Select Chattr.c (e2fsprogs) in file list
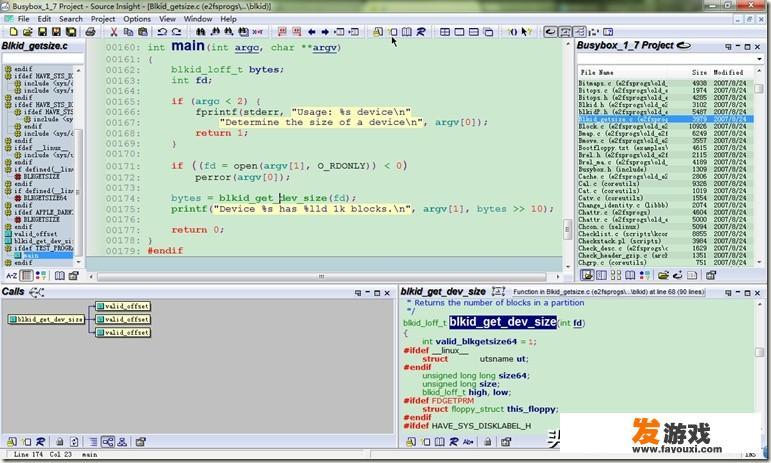The width and height of the screenshot is (771, 463). pyautogui.click(x=665, y=212)
